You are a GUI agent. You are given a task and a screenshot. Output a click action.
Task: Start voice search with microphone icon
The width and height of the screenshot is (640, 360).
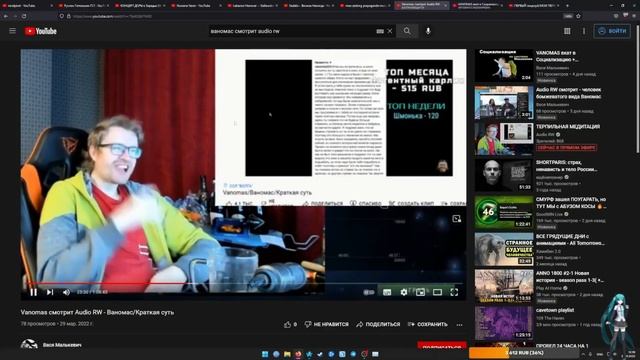tap(428, 31)
